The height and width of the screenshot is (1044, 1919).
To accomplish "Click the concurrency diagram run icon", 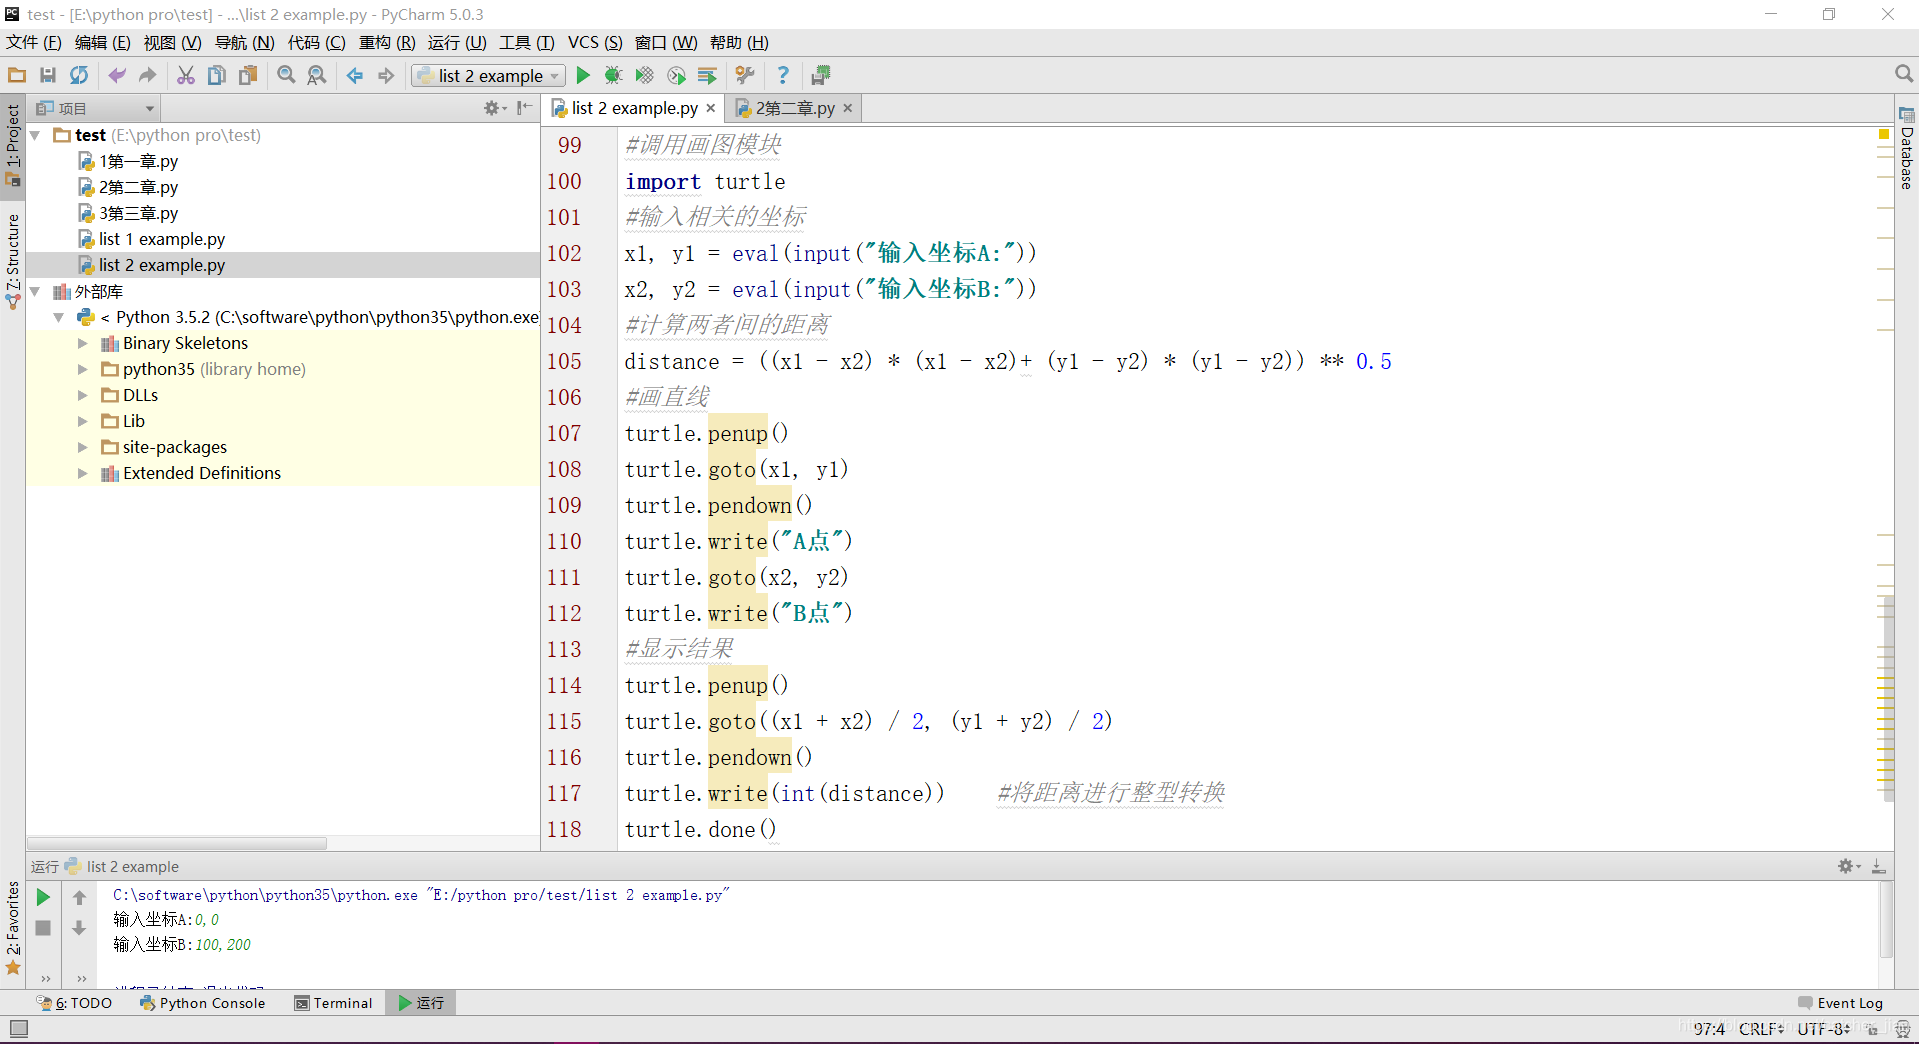I will click(x=707, y=75).
